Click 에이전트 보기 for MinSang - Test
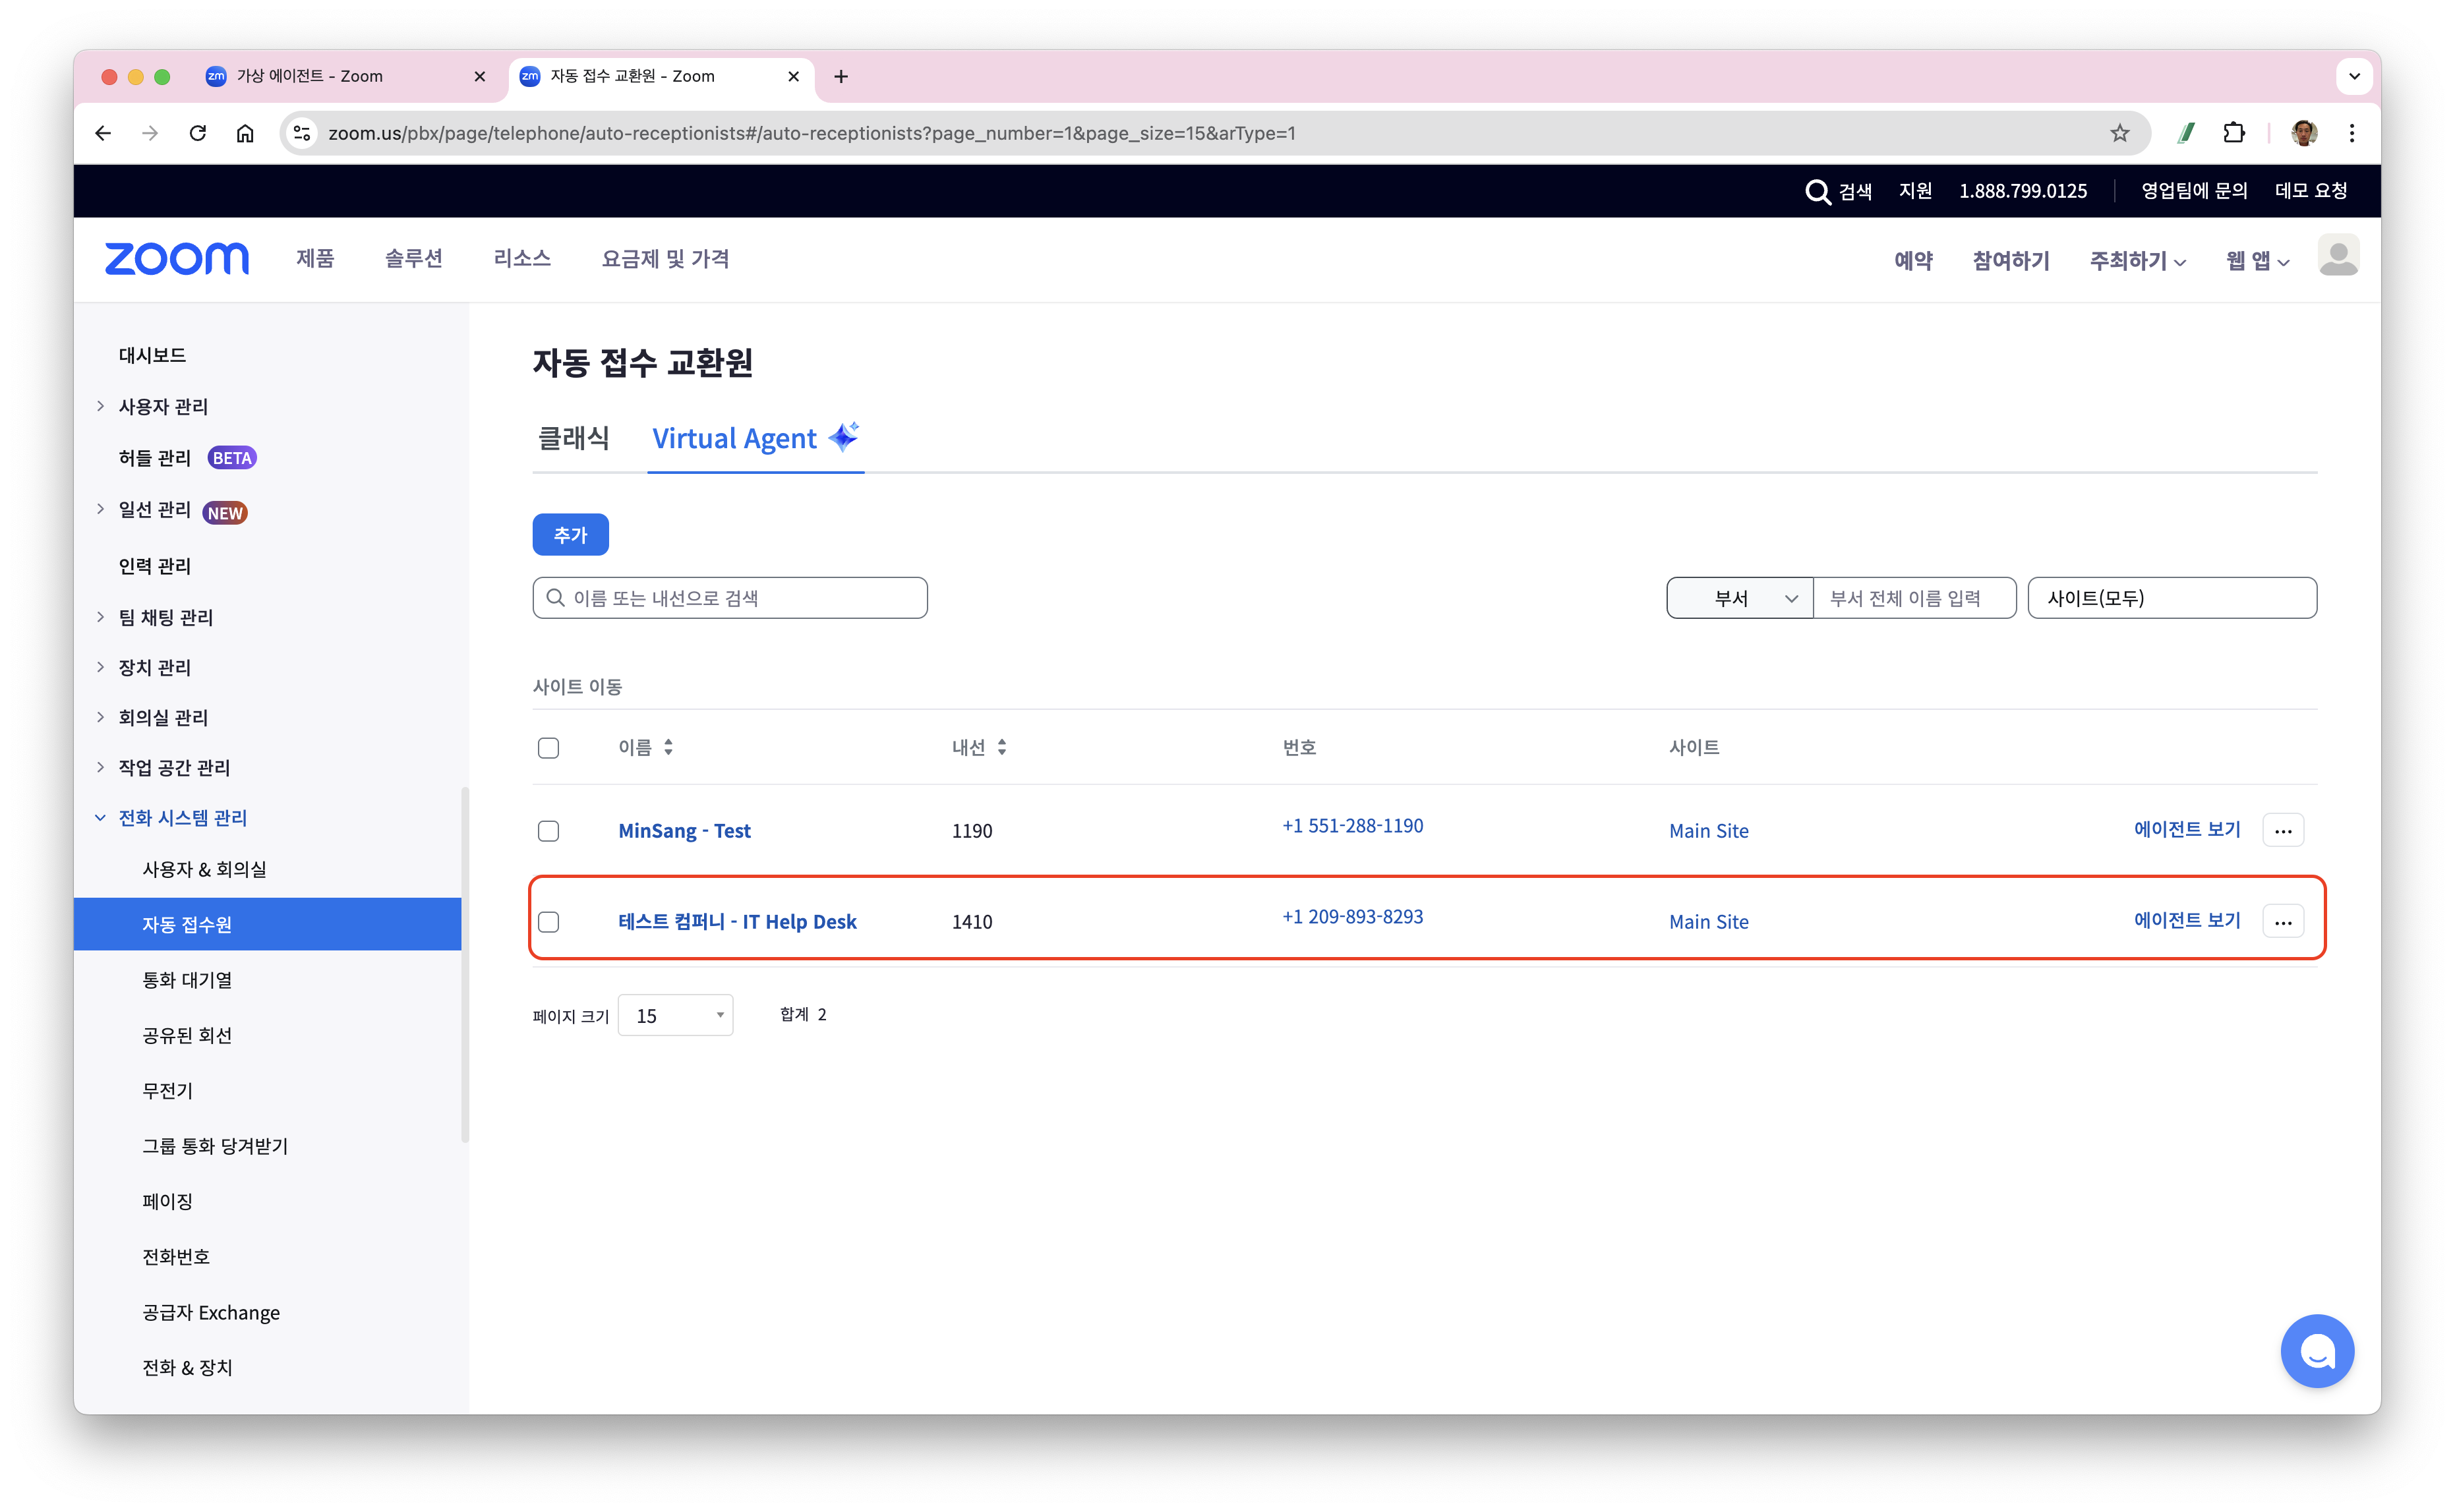The image size is (2455, 1512). 2186,829
